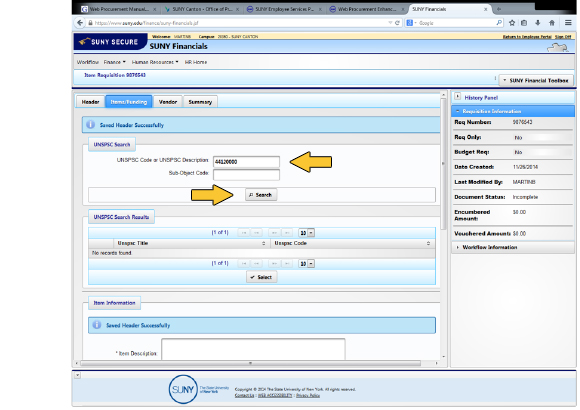Click the Item Description text area

tap(253, 349)
